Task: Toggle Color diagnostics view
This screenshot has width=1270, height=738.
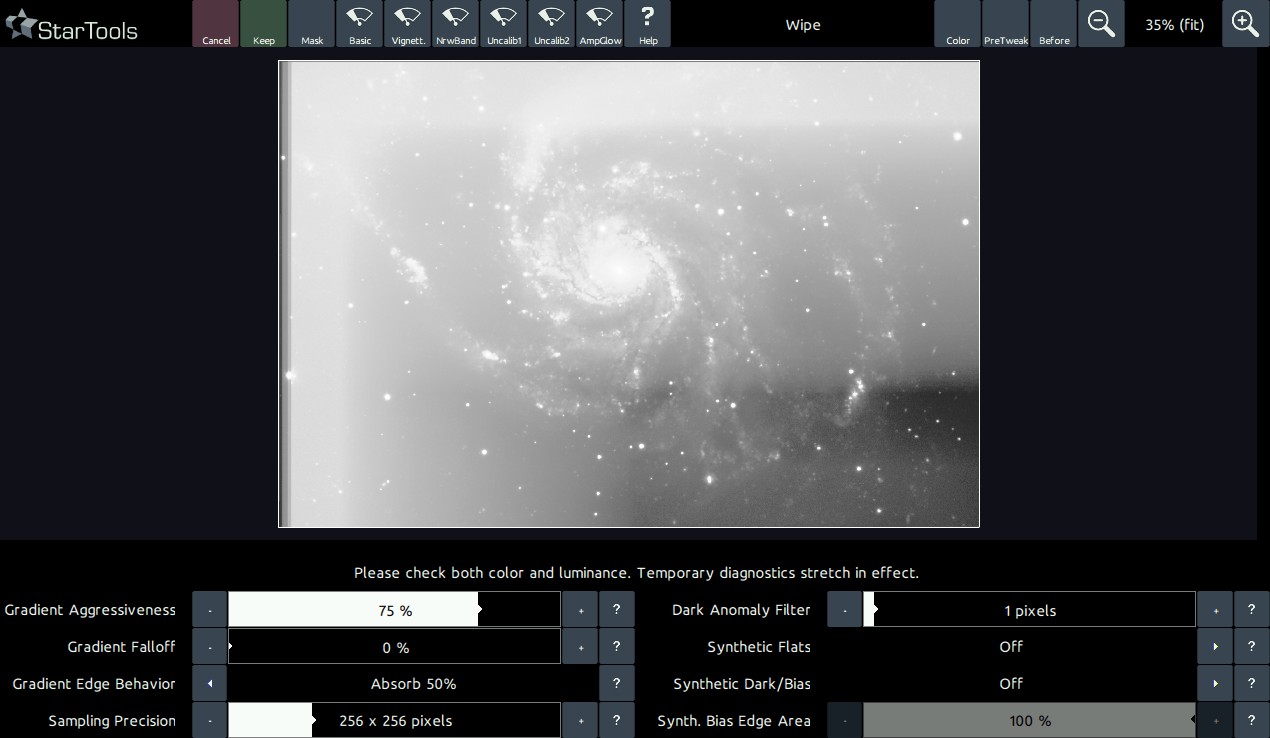Action: [x=958, y=24]
